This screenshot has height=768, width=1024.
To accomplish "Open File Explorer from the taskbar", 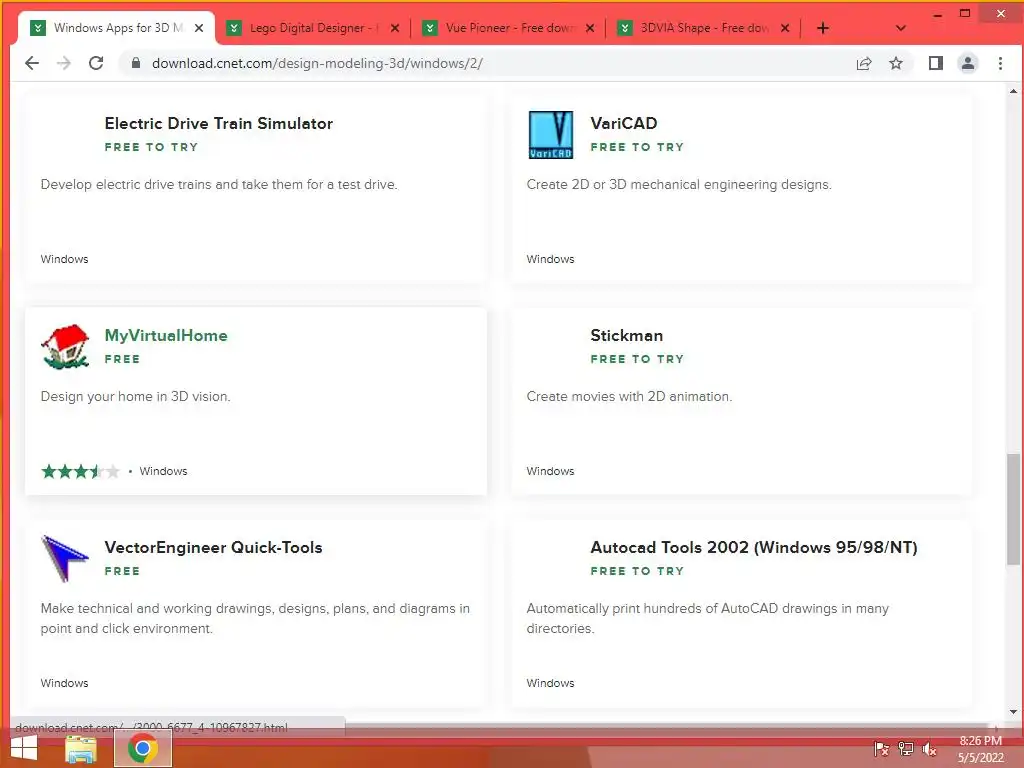I will (81, 749).
